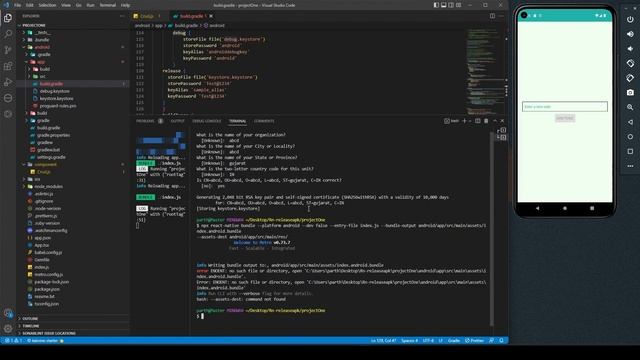This screenshot has height=360, width=640.
Task: Toggle the primary side bar layout icon
Action: 436,5
